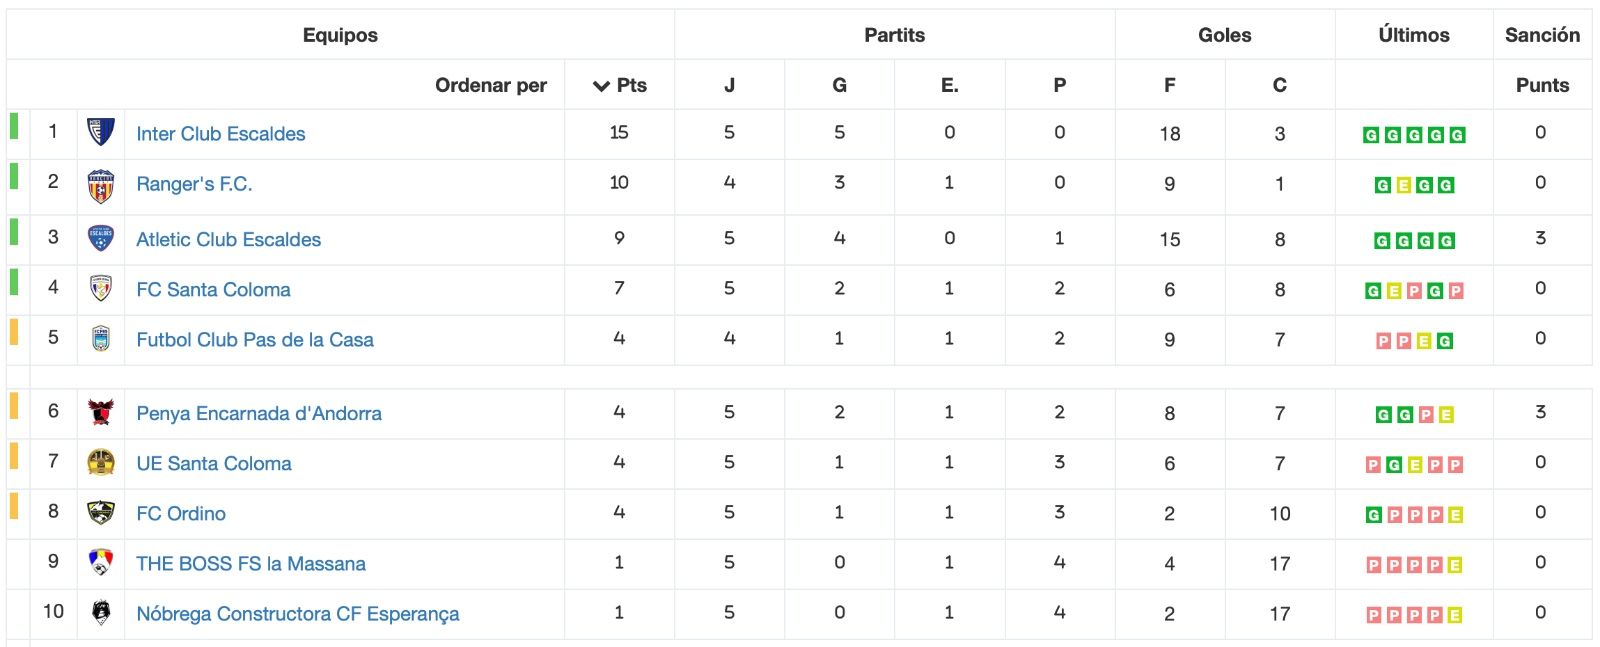Open Nóbrega Constructora CF Esperança link
The image size is (1600, 647).
coord(298,614)
